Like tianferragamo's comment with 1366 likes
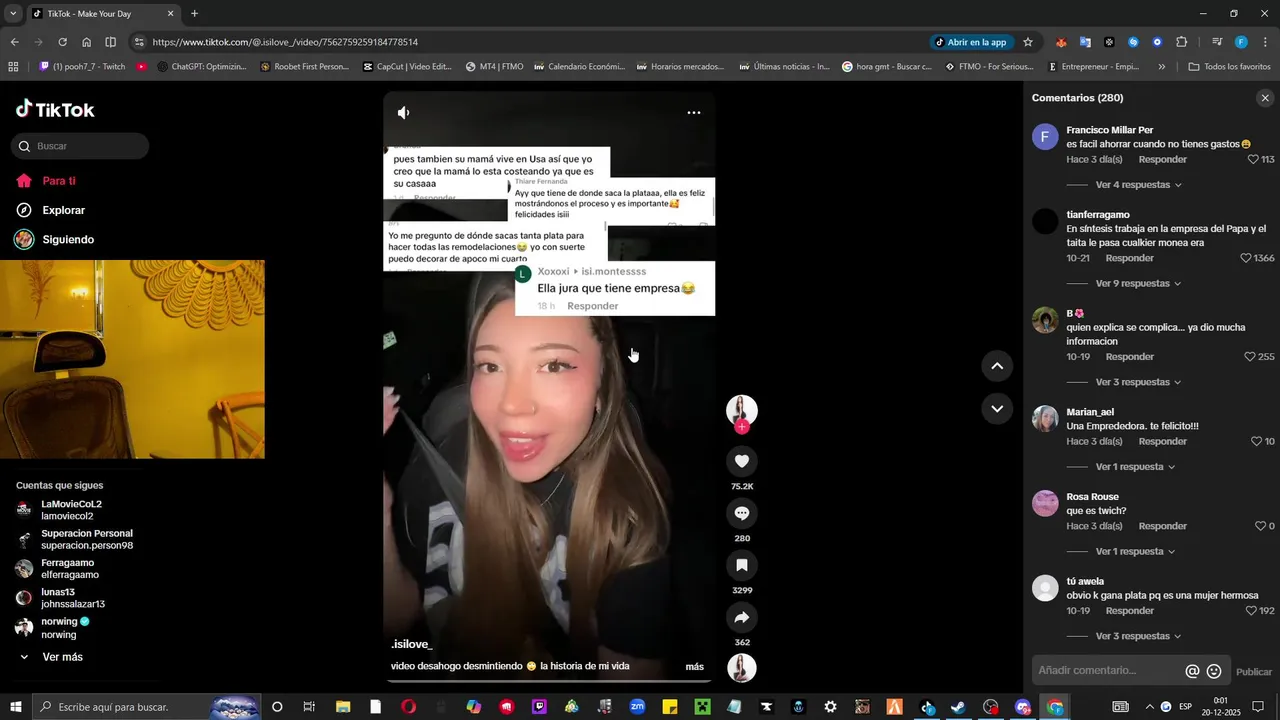 (x=1246, y=258)
